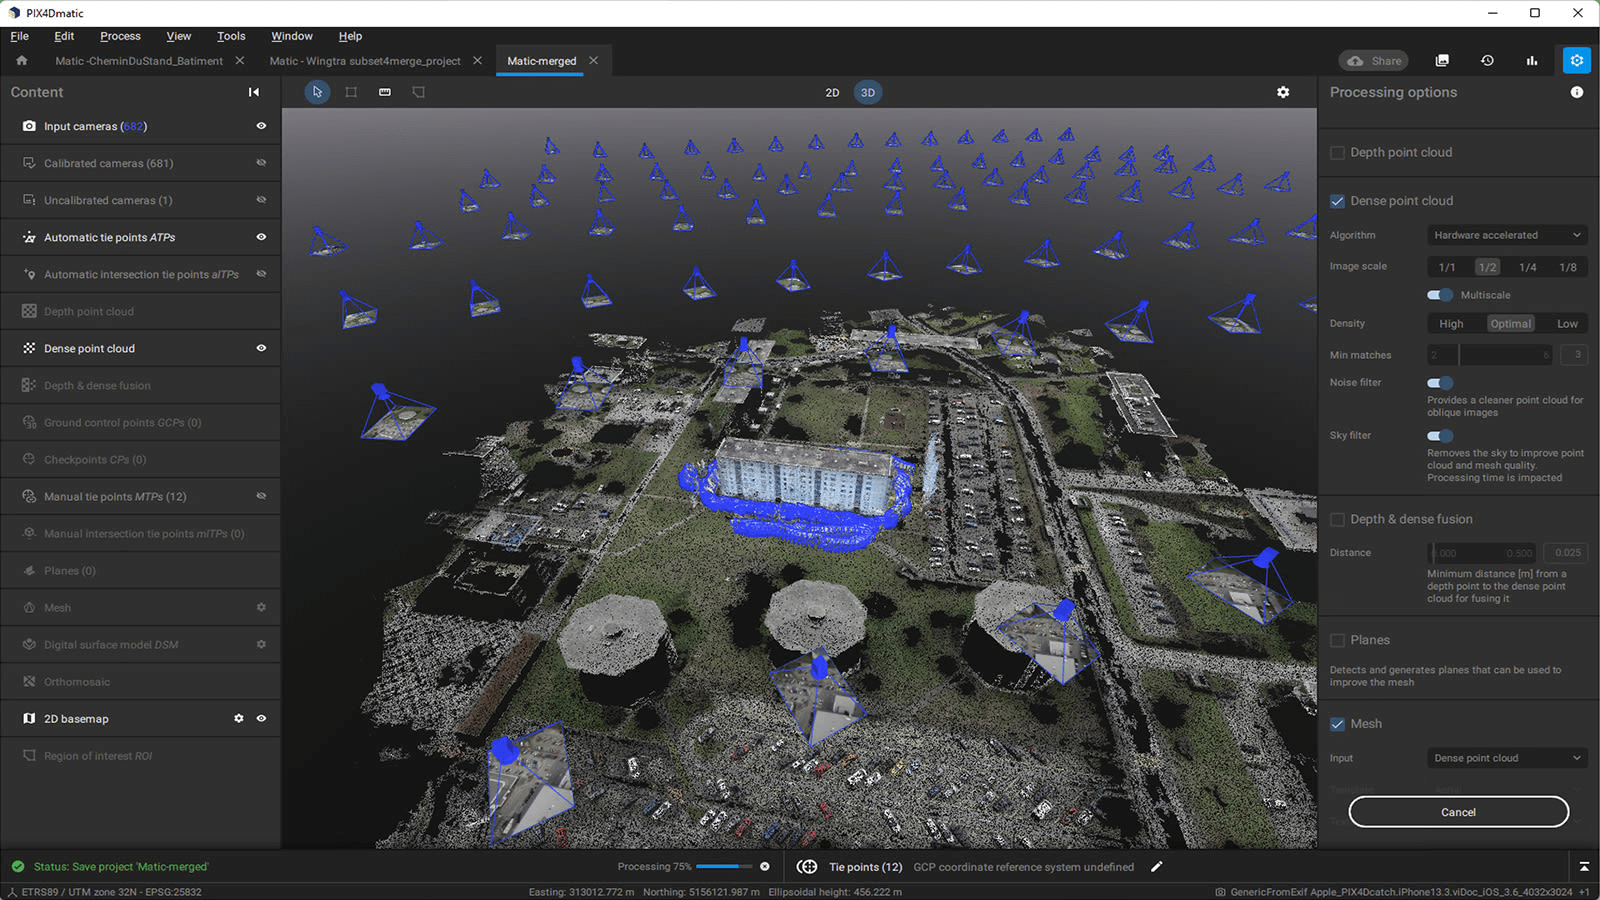
Task: Enable the Depth point cloud checkbox
Action: coord(1337,152)
